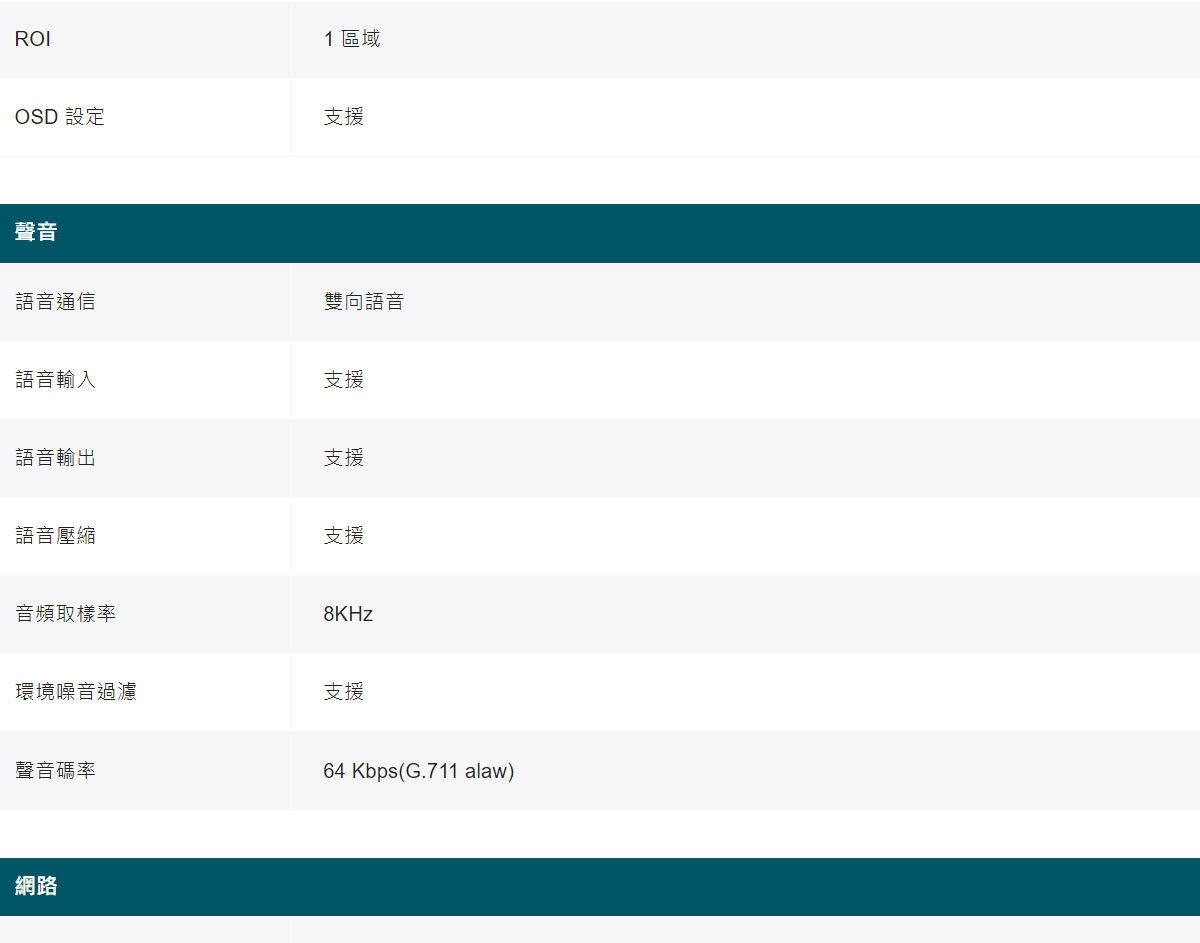Click the '語音壓縮' row label

[55, 535]
